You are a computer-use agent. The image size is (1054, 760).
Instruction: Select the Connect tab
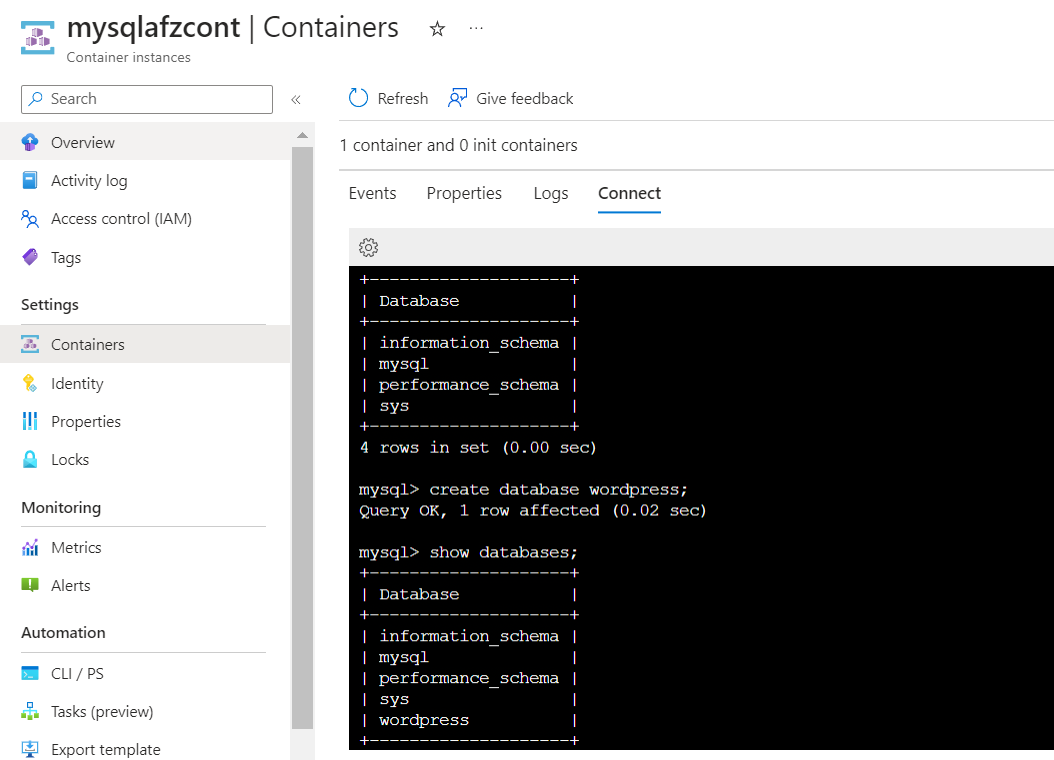(629, 193)
